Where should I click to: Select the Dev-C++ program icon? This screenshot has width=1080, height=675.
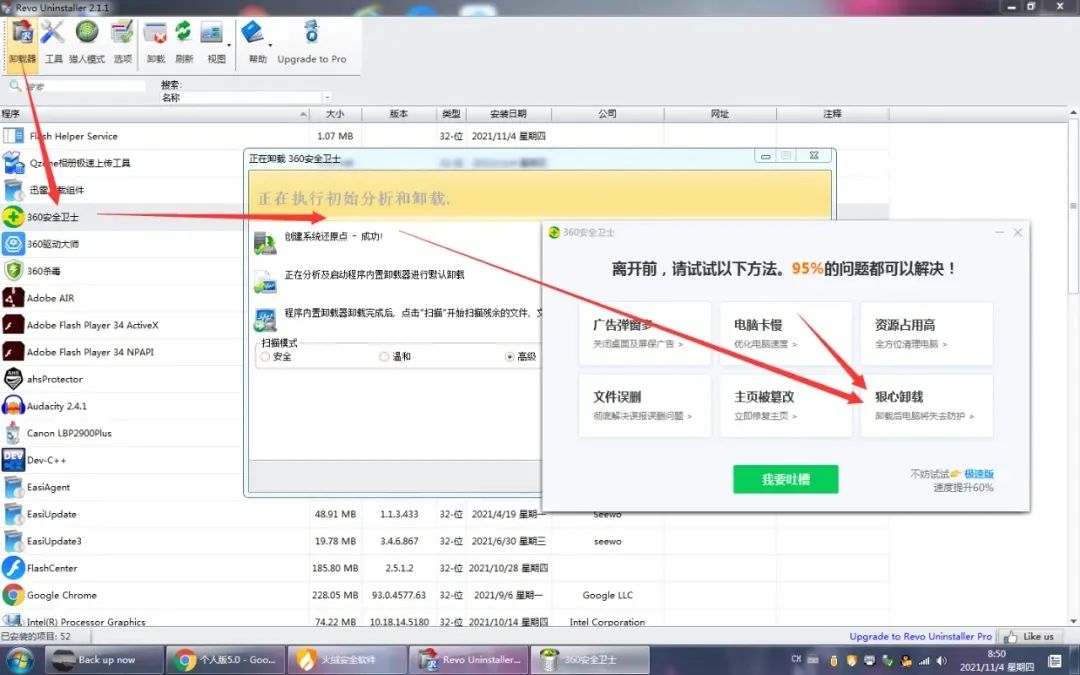tap(13, 459)
